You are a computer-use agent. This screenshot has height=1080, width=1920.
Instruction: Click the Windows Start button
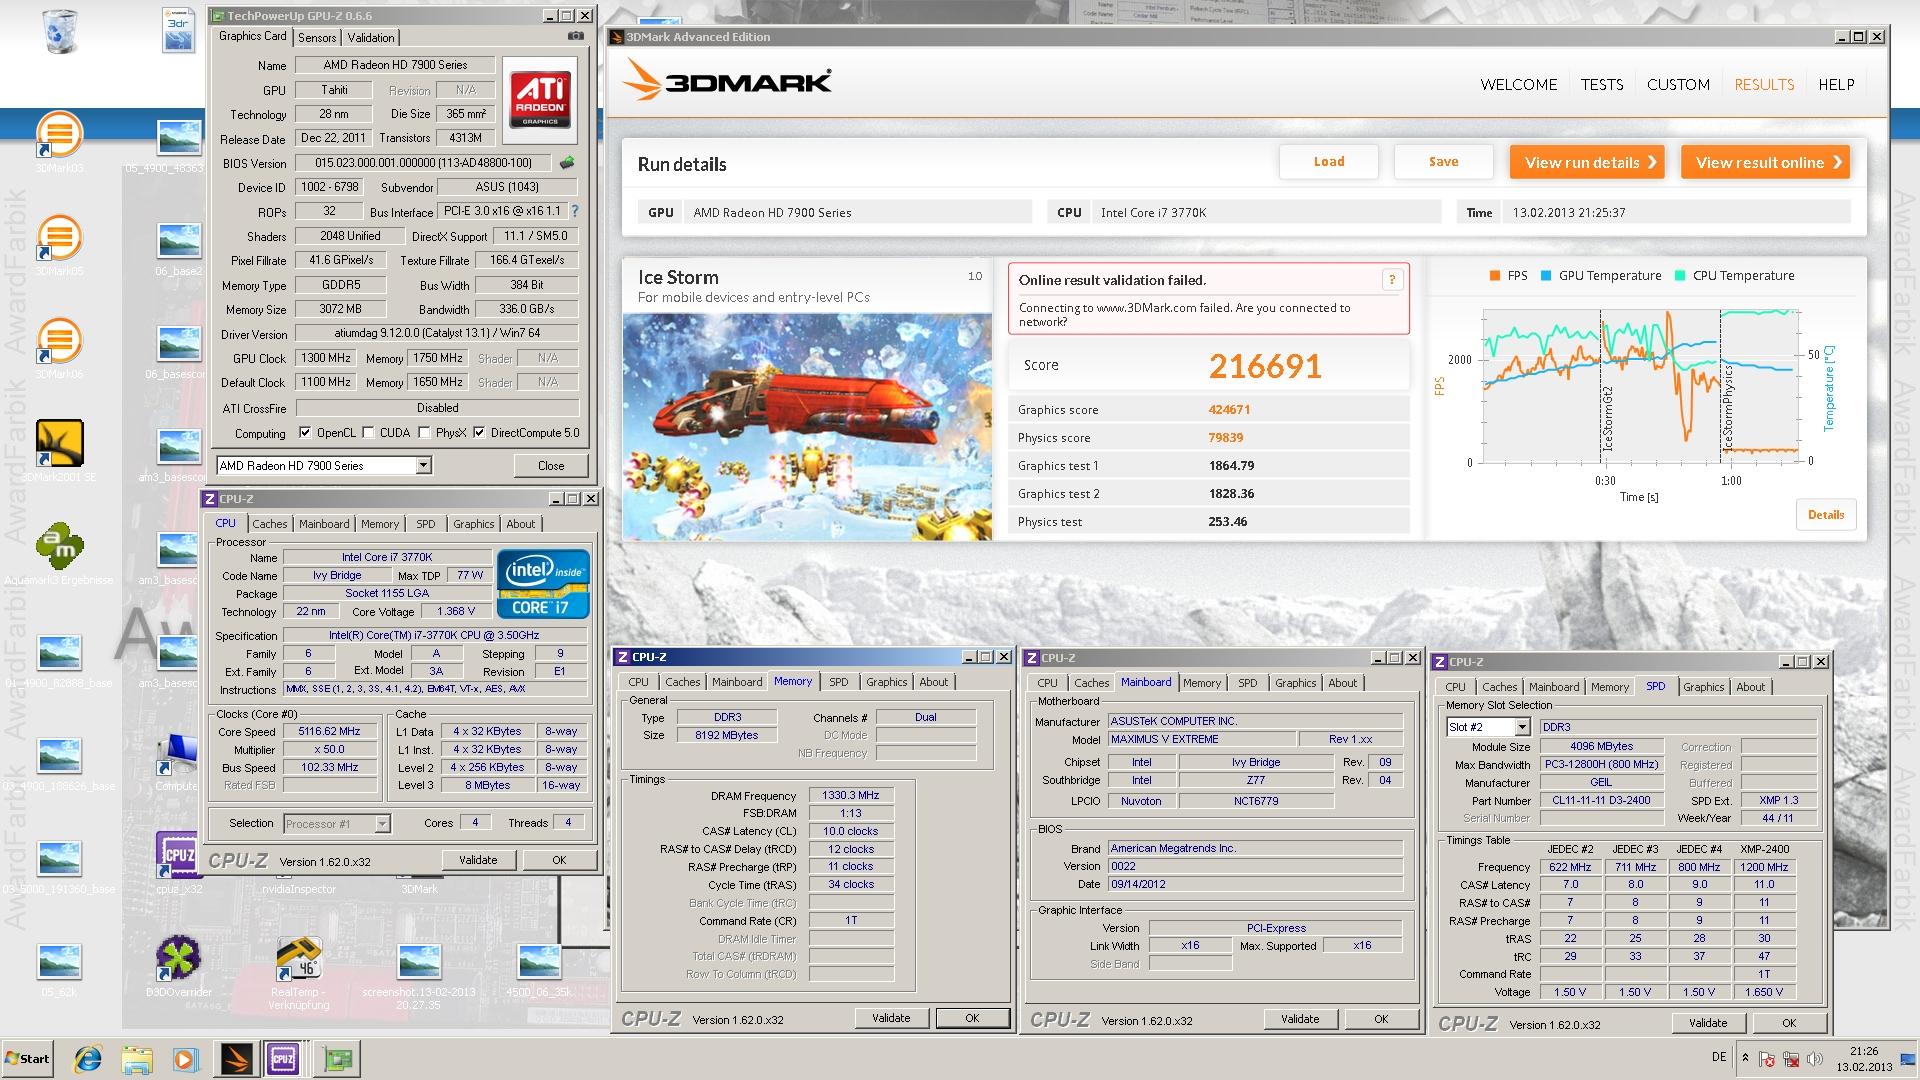click(x=27, y=1058)
